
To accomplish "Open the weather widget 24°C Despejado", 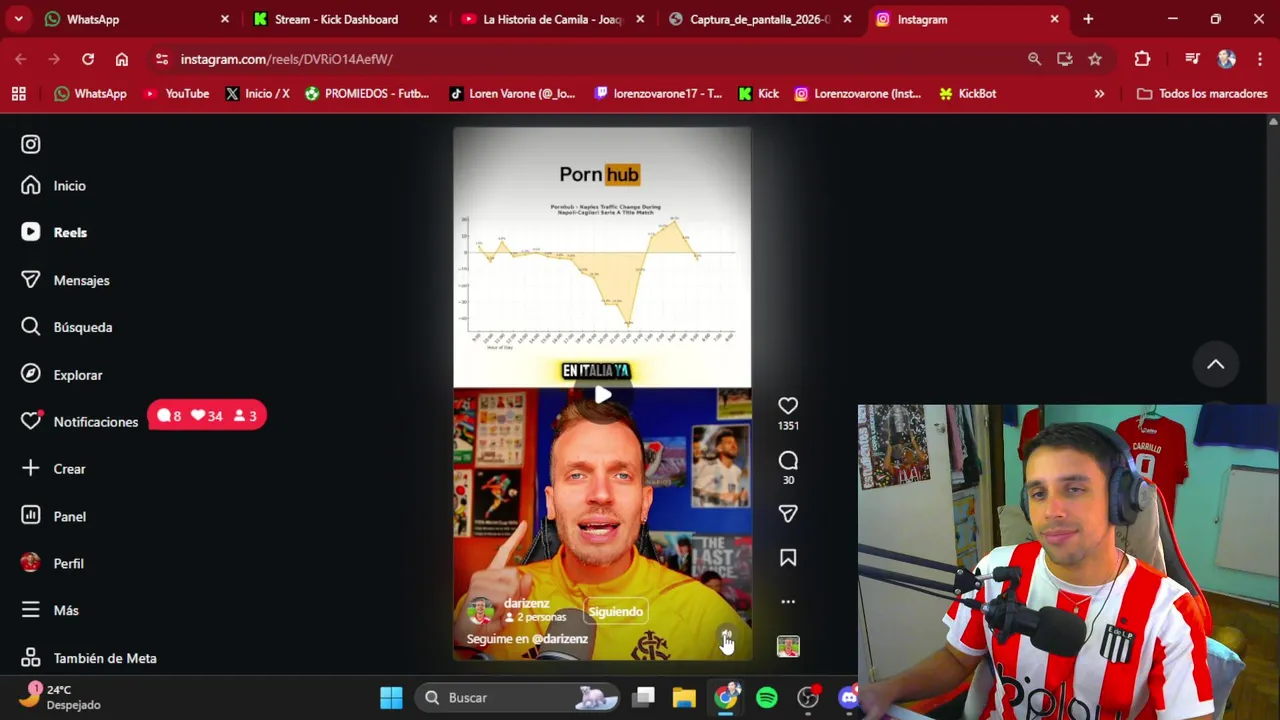I will [62, 697].
